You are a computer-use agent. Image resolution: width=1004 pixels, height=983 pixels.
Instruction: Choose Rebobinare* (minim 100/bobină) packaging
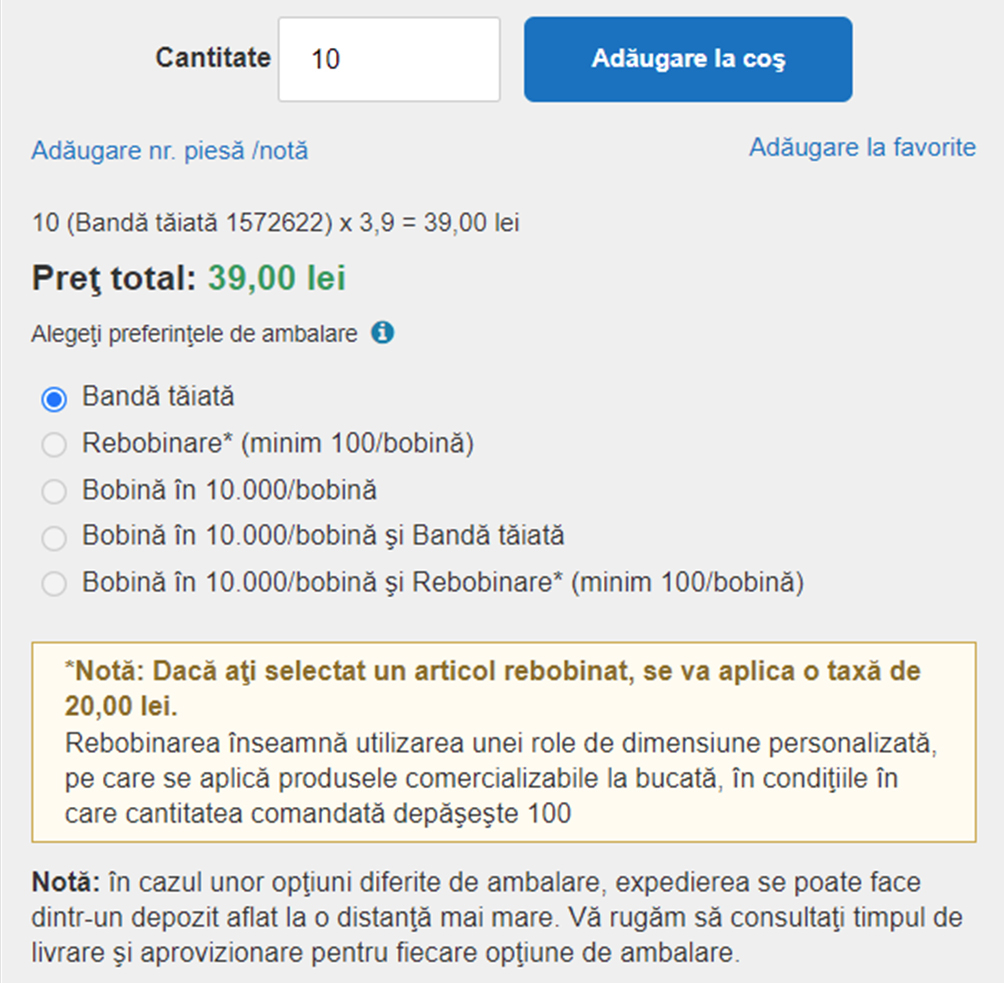tap(54, 444)
